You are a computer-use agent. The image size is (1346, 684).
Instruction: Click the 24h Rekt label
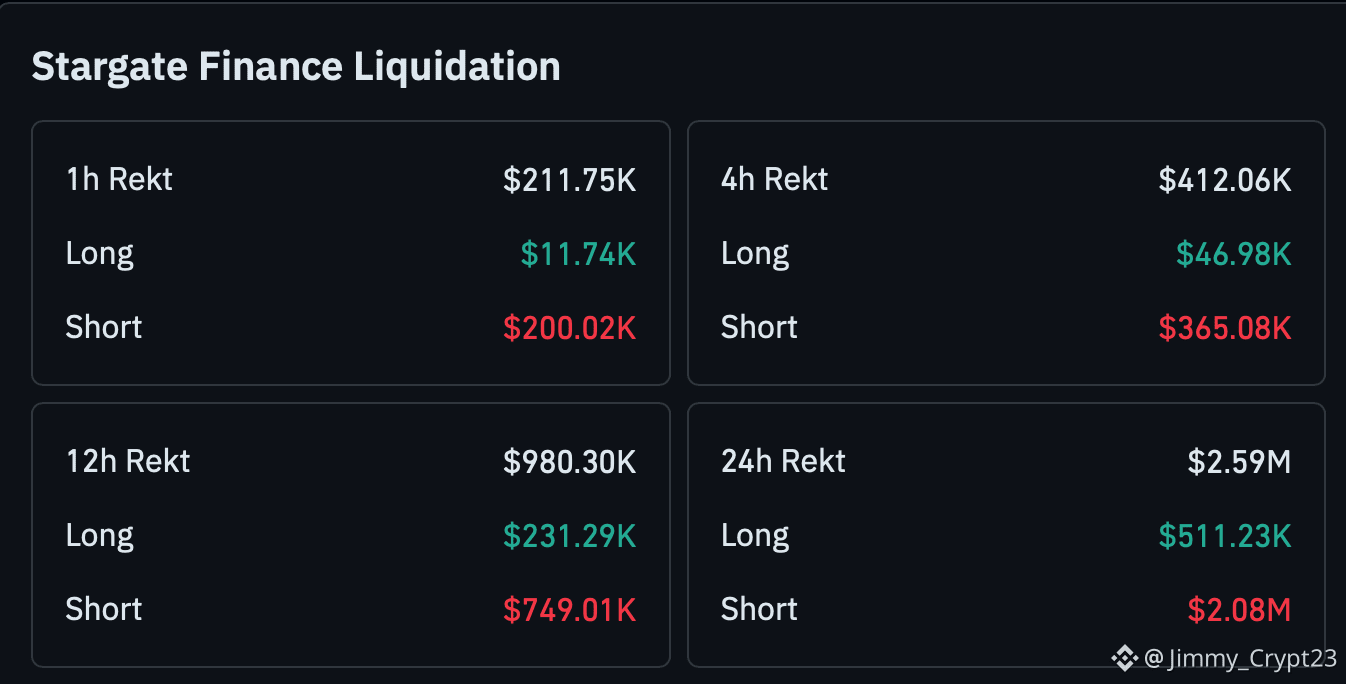[784, 462]
